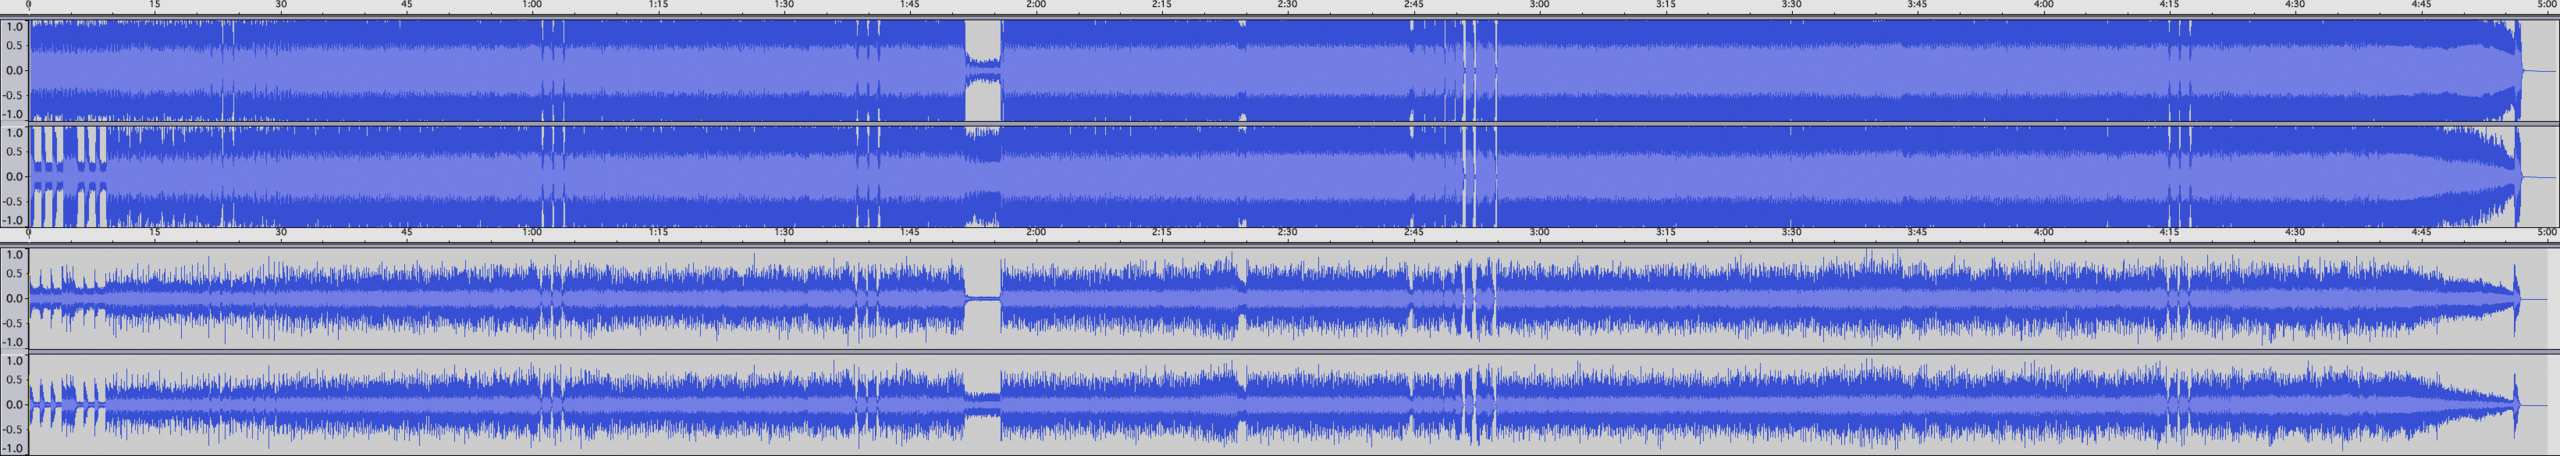Click the 4:45 mark on second timeline ruler
The height and width of the screenshot is (456, 2560).
(x=2421, y=232)
